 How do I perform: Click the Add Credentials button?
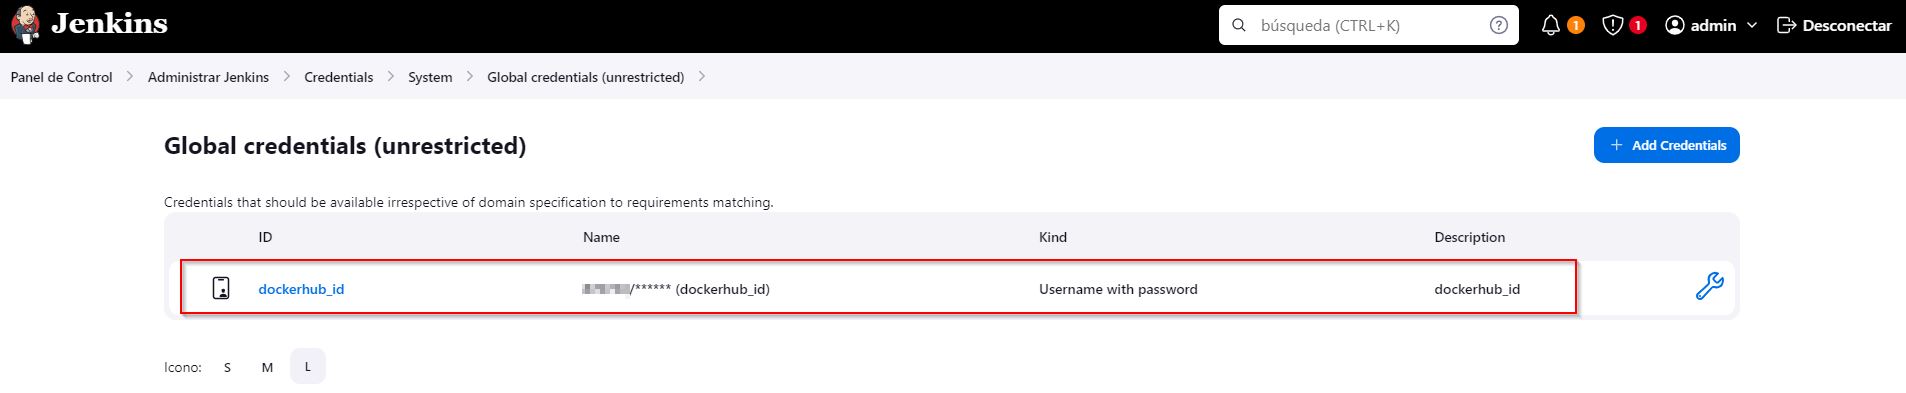point(1666,145)
